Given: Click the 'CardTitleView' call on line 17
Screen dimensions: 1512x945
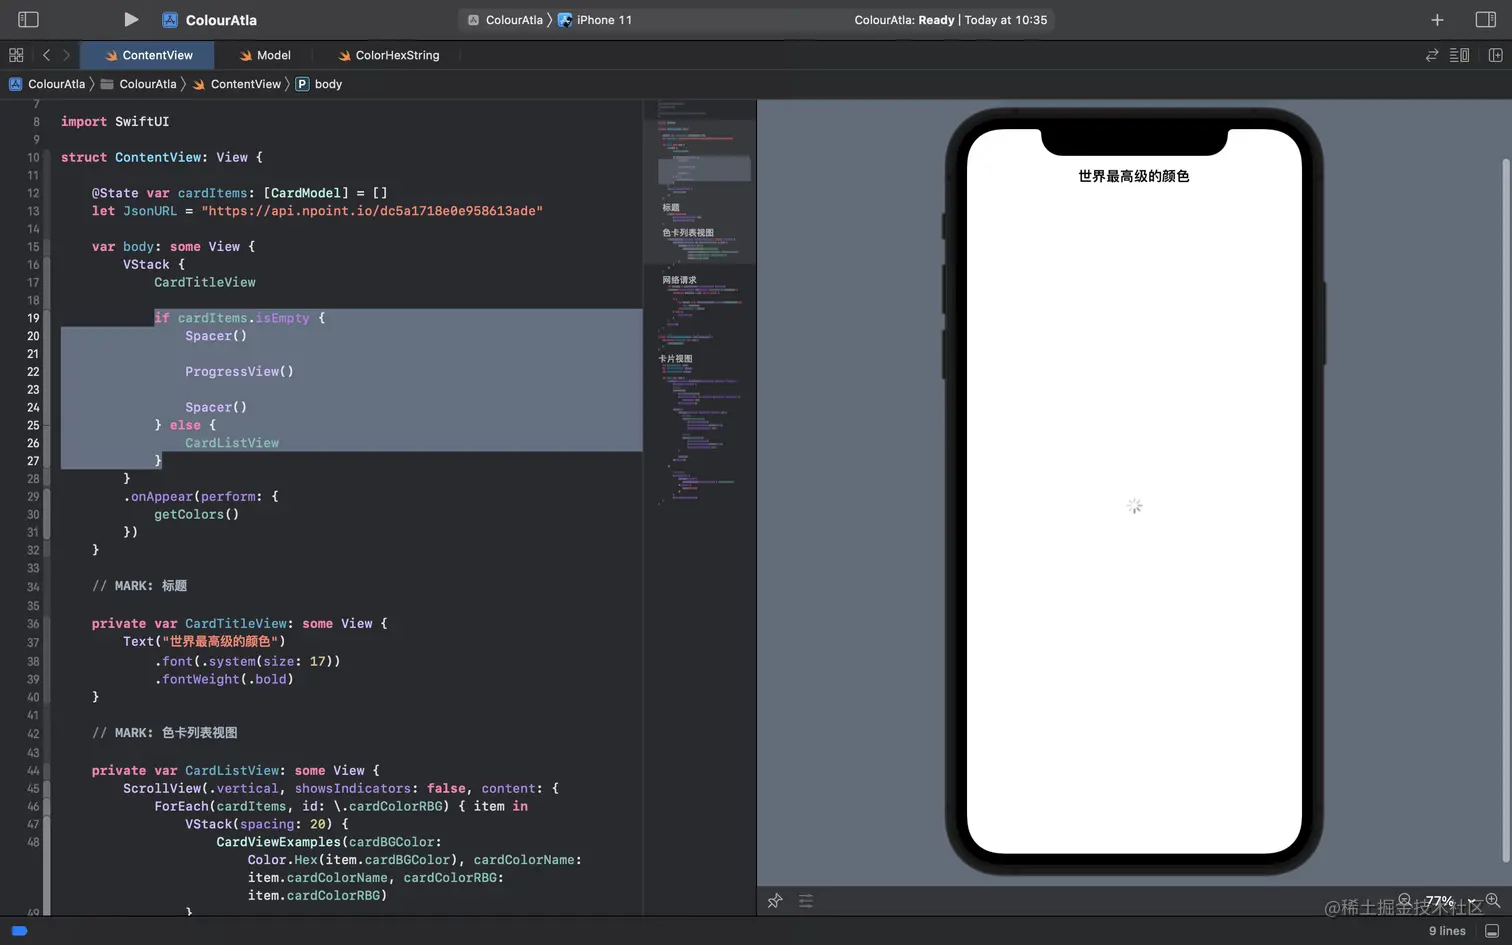Looking at the screenshot, I should tap(205, 282).
